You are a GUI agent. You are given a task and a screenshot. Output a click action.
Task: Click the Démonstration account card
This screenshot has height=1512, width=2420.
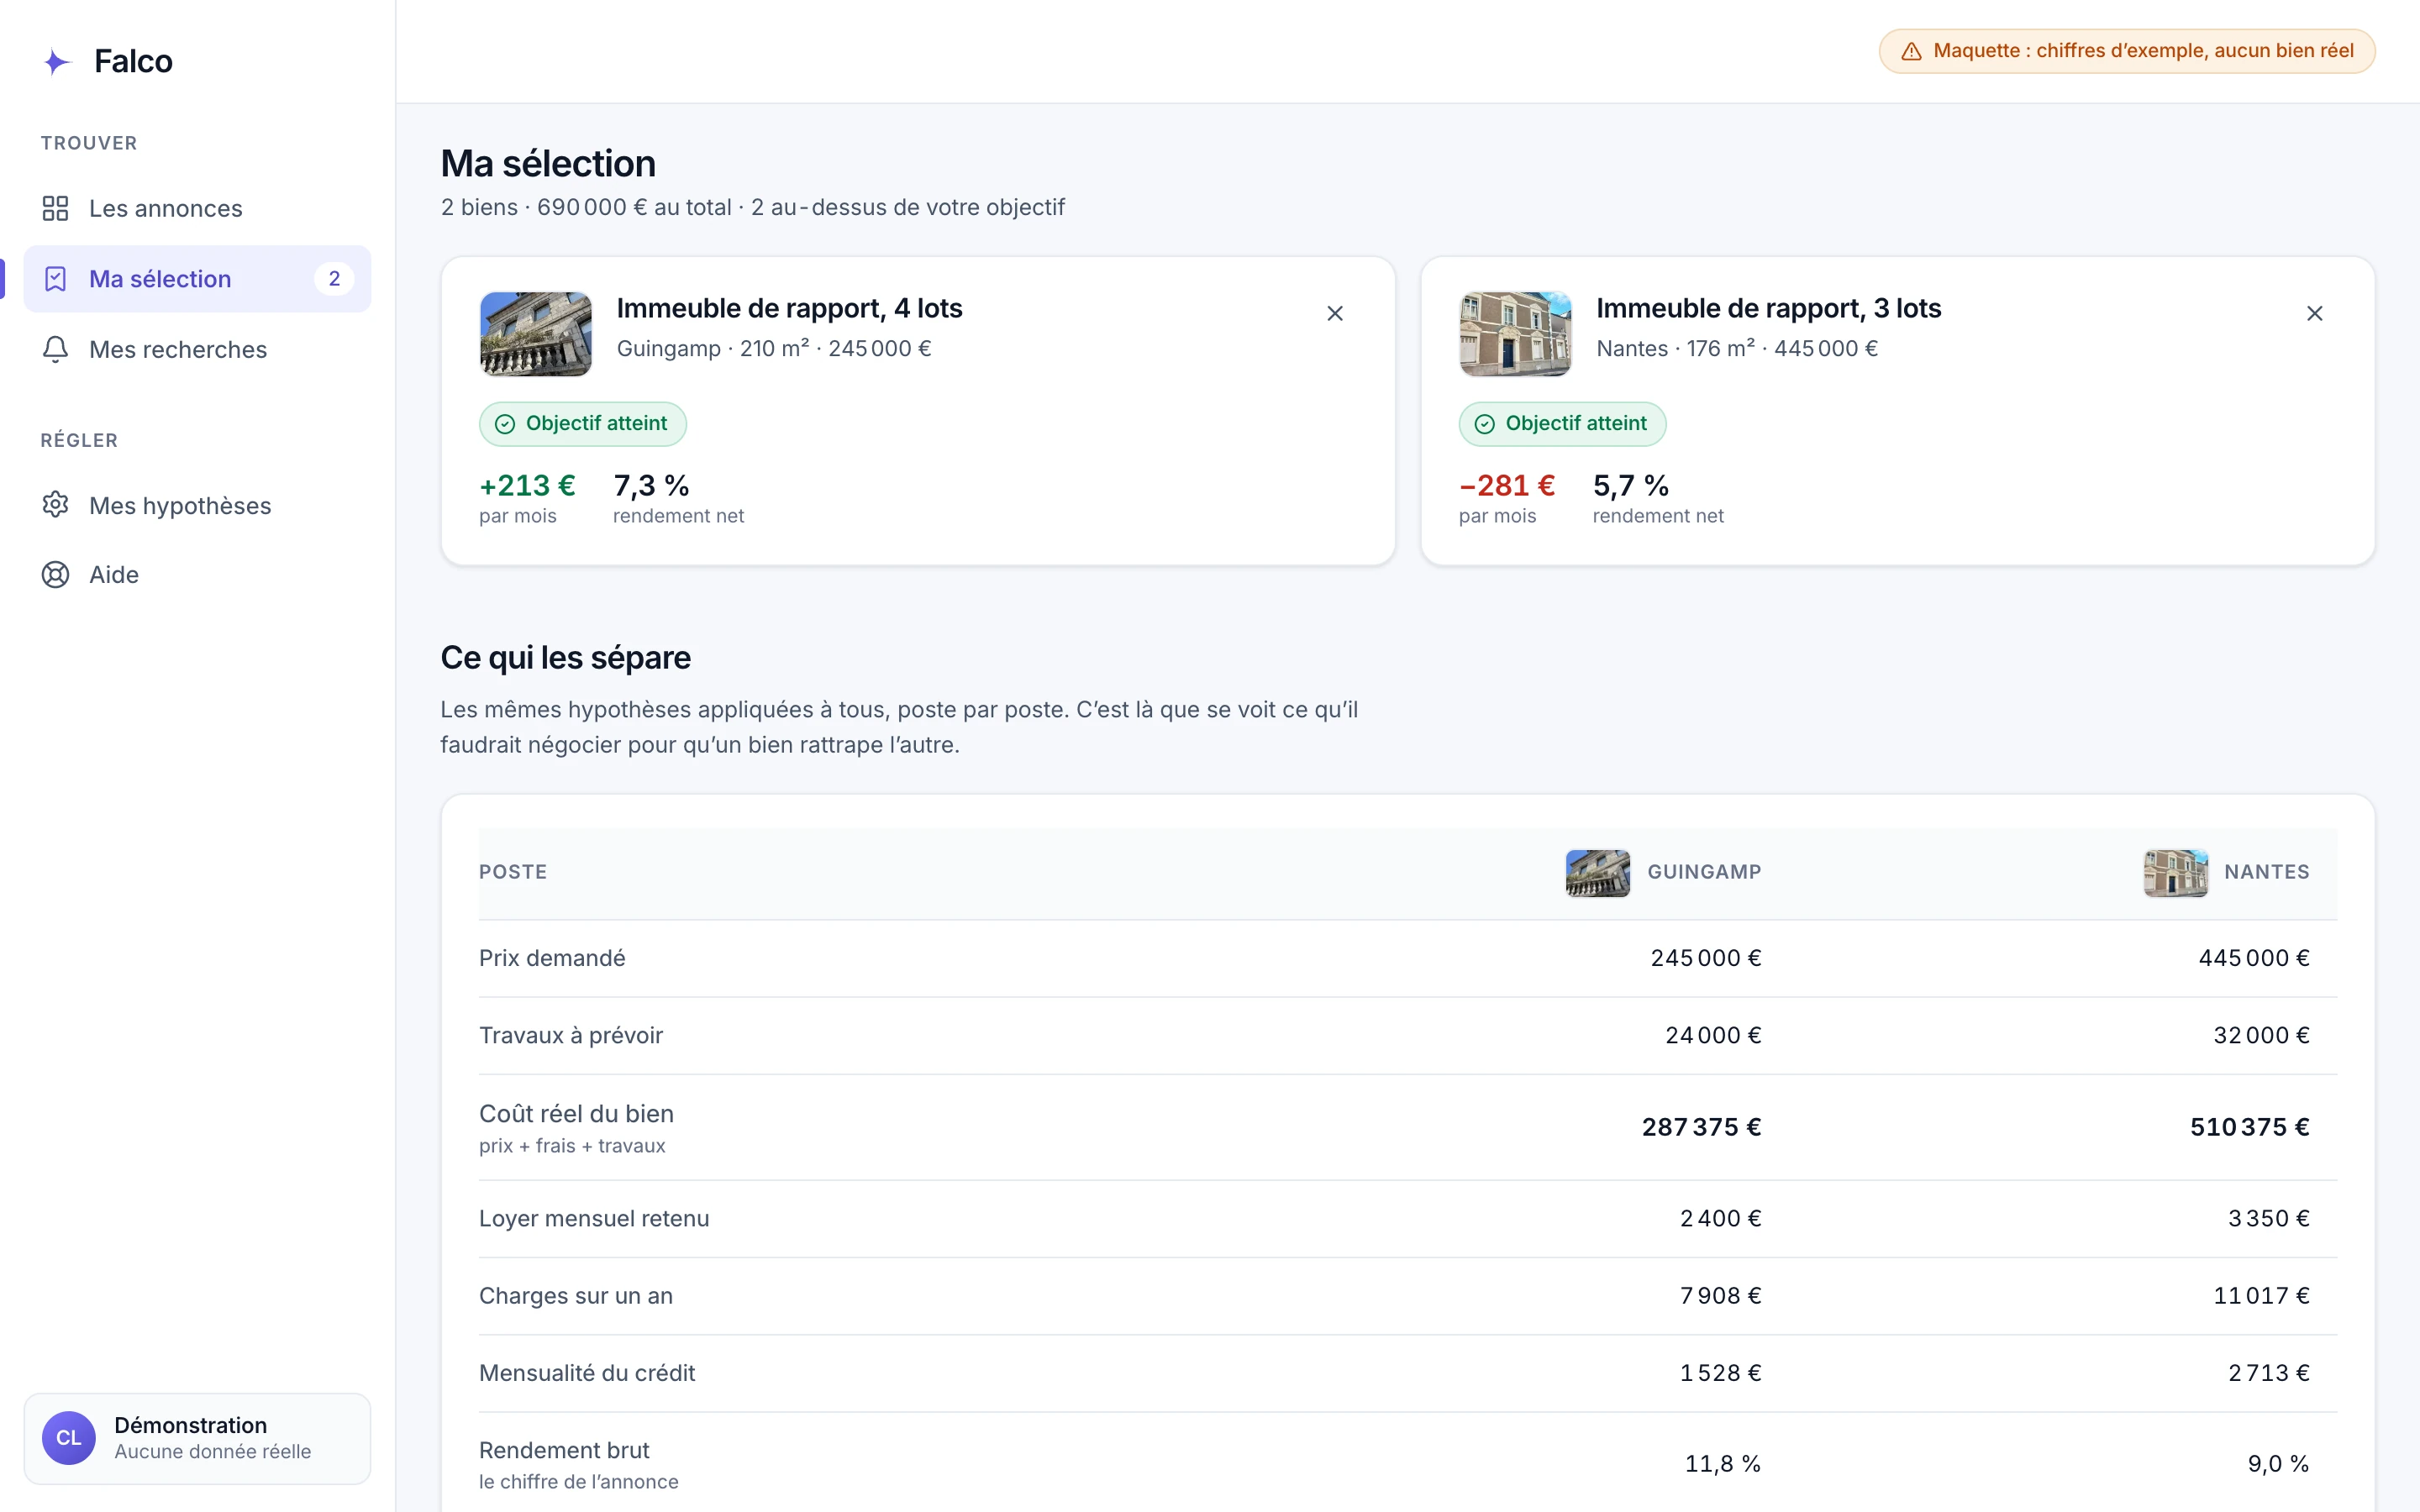pos(197,1438)
